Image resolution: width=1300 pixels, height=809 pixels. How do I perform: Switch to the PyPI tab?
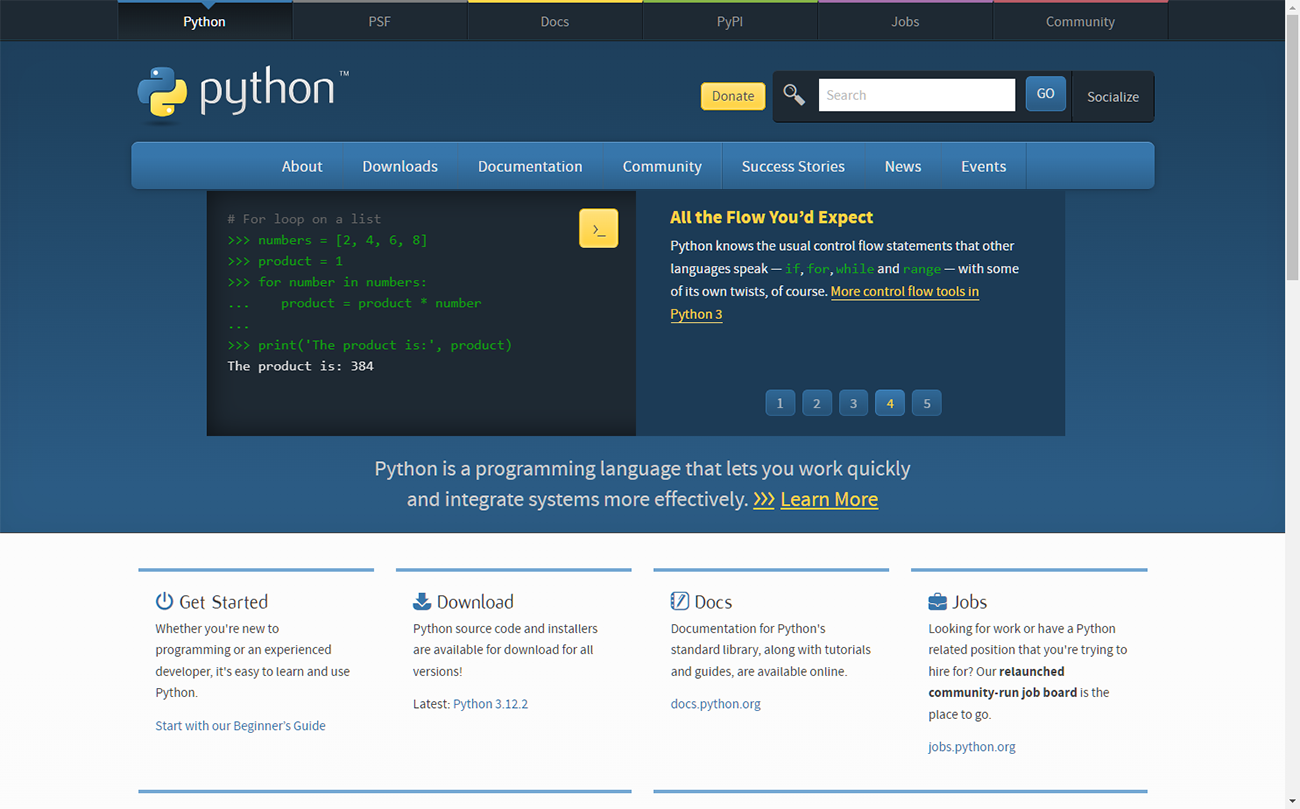tap(729, 20)
